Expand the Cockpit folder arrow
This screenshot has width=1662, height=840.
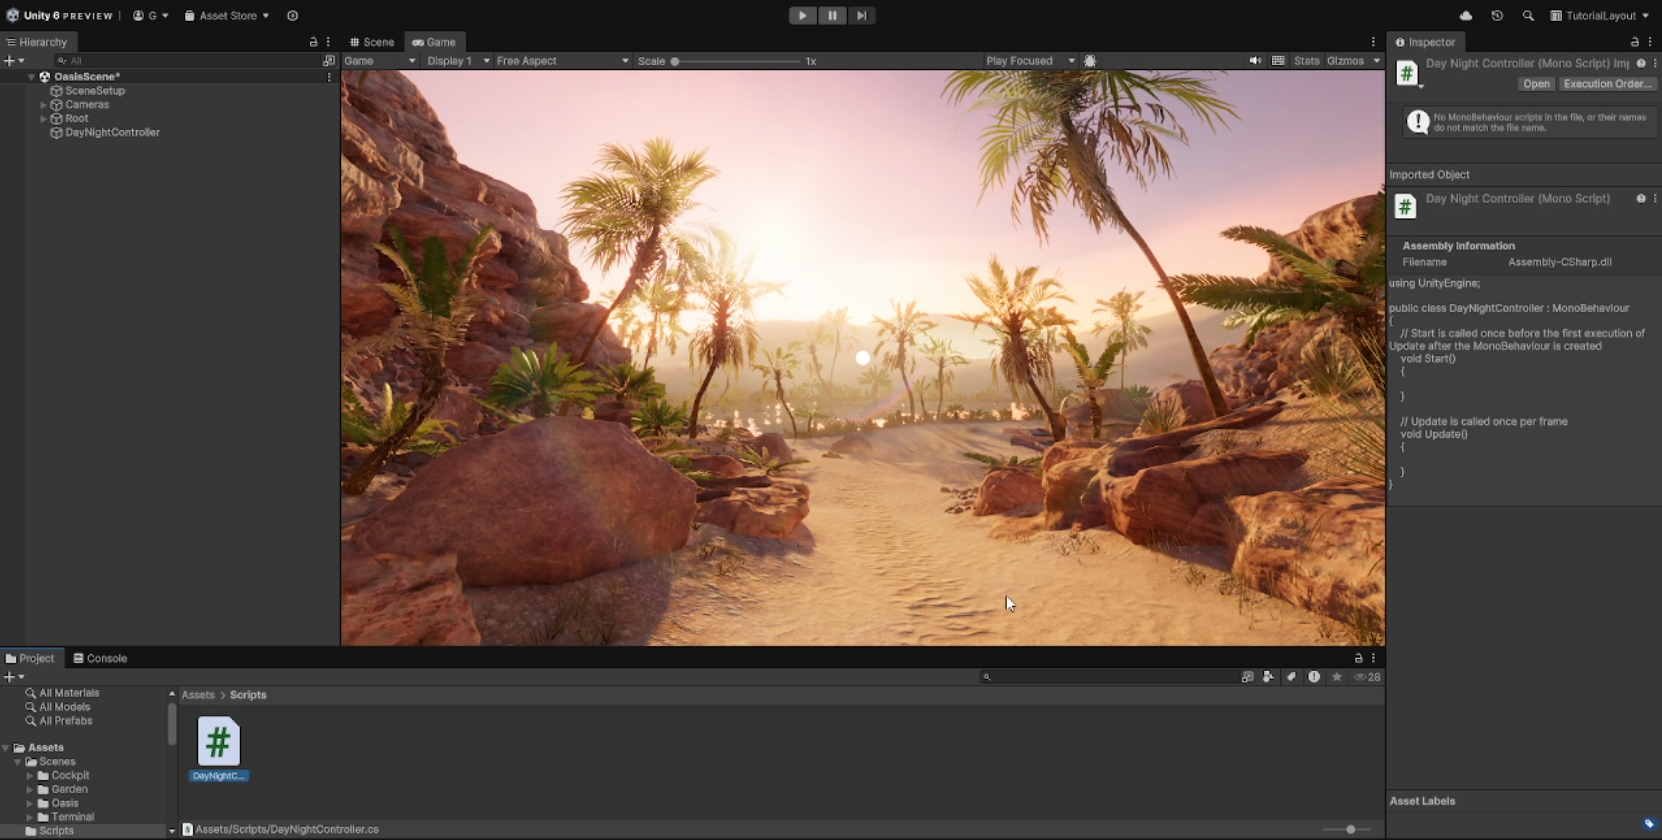pos(30,776)
